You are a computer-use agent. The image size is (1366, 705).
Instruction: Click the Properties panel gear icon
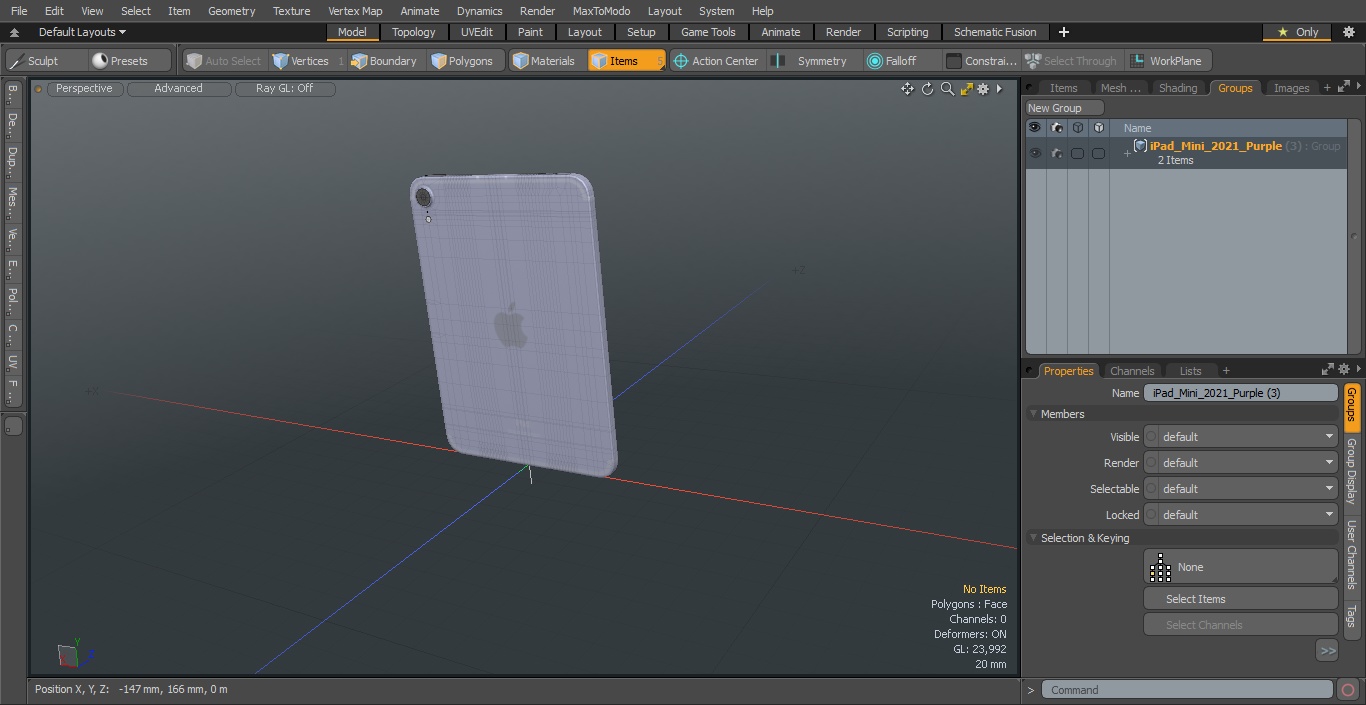(x=1344, y=369)
